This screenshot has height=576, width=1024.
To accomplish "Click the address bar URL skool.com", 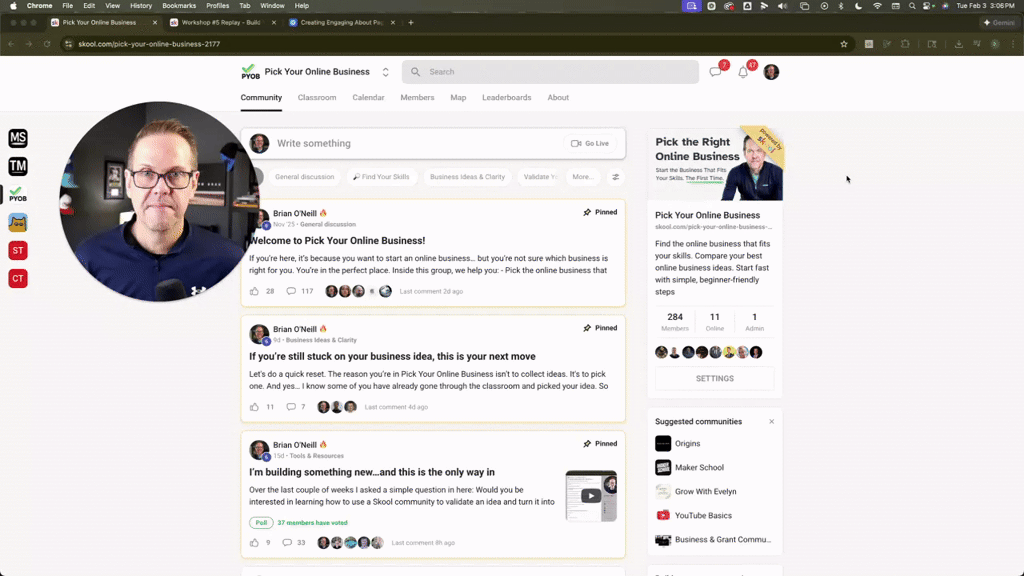I will (149, 44).
